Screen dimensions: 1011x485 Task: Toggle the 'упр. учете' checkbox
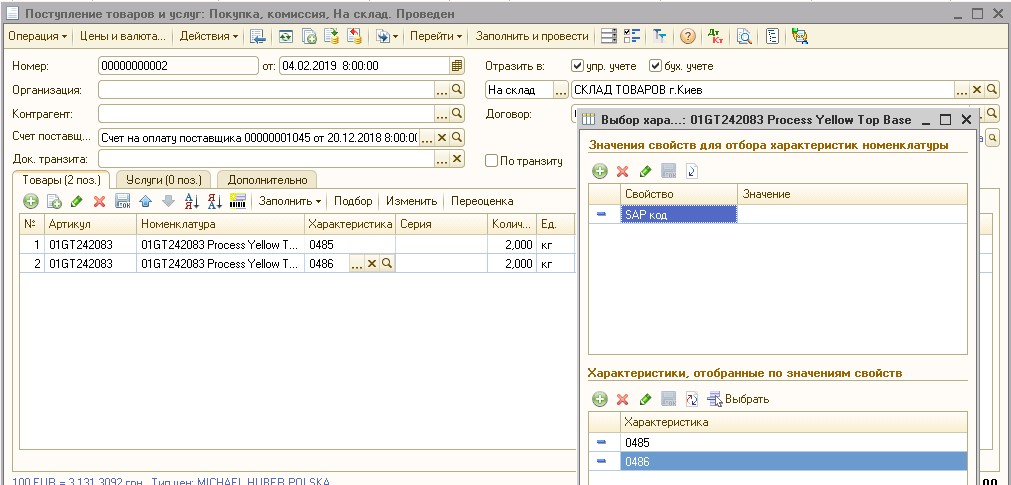click(x=577, y=66)
